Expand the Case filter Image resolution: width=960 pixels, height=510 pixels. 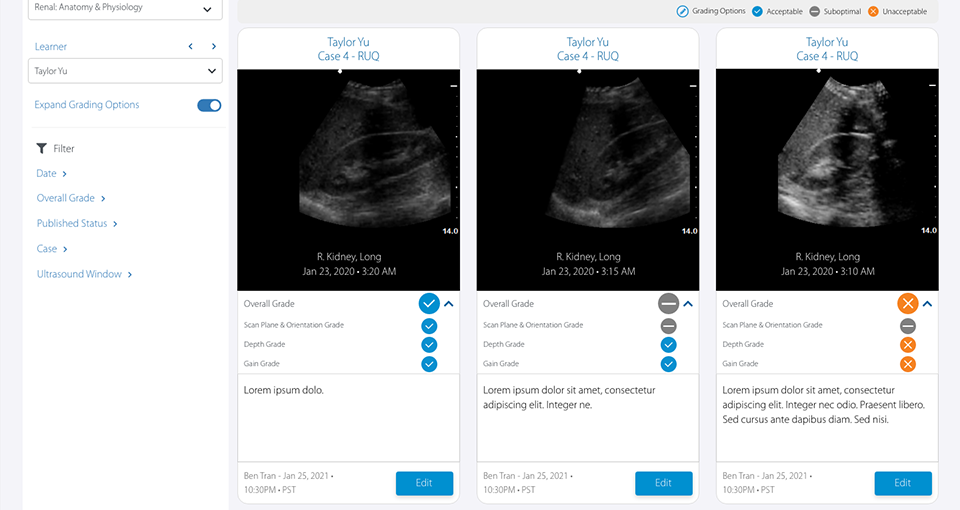(52, 249)
